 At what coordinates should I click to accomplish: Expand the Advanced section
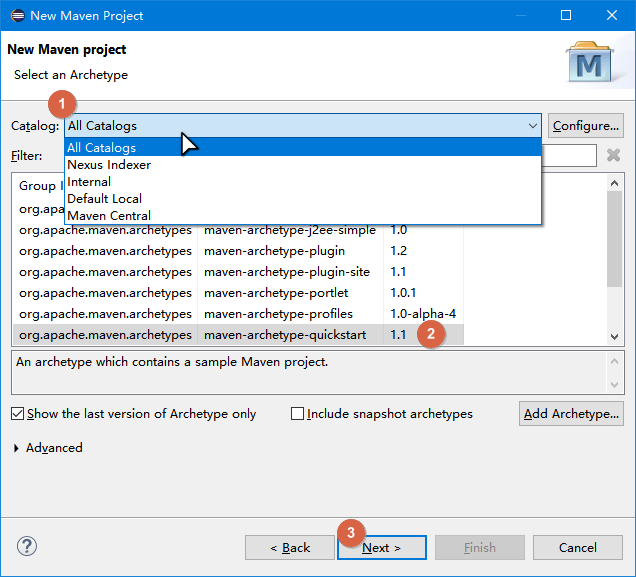16,448
